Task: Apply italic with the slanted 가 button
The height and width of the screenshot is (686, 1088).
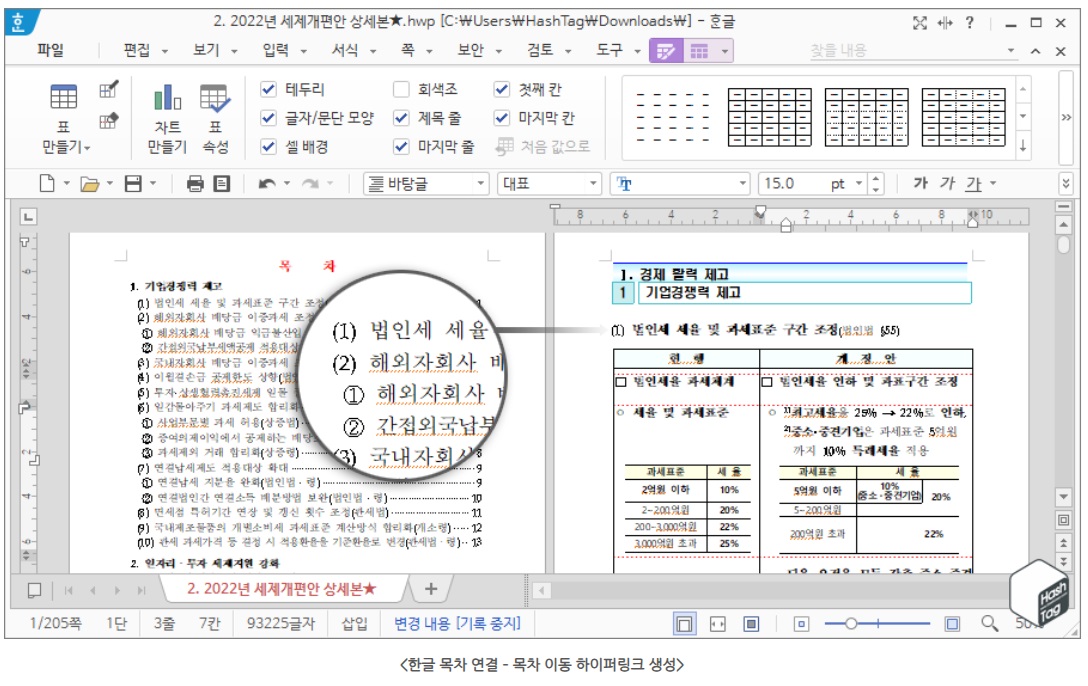Action: [x=948, y=183]
